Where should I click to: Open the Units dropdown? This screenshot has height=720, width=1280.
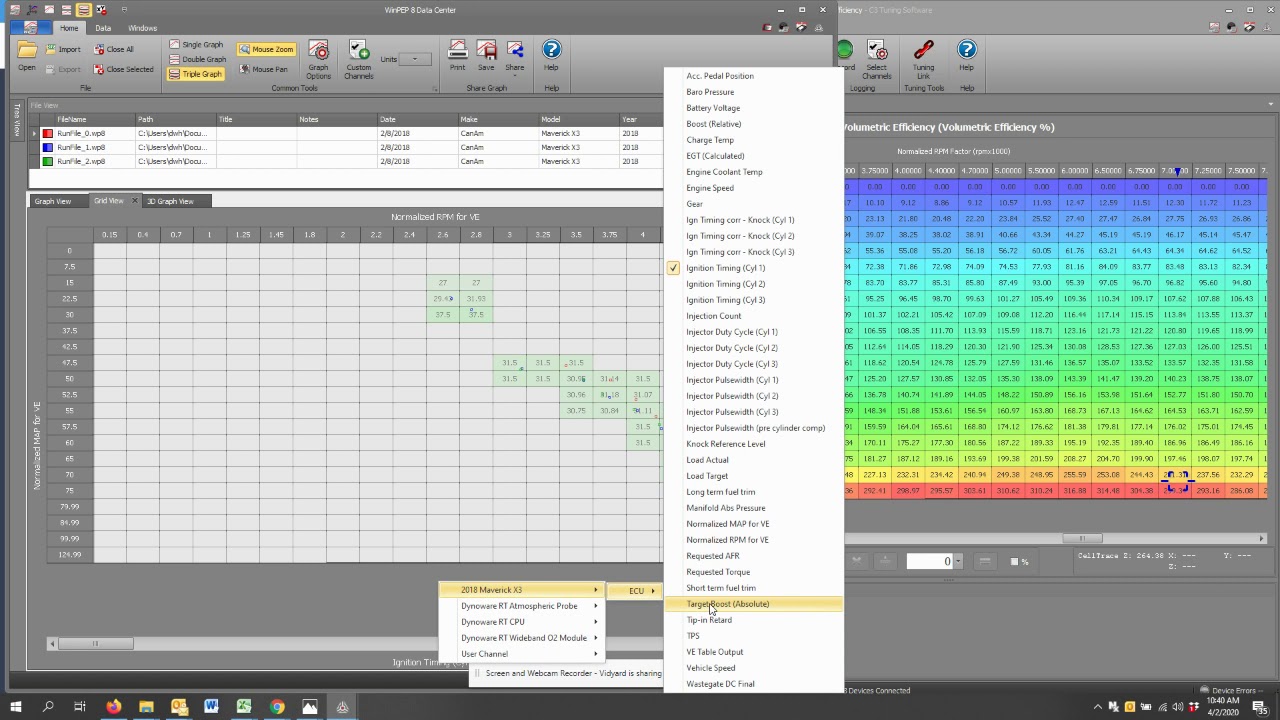(x=415, y=59)
